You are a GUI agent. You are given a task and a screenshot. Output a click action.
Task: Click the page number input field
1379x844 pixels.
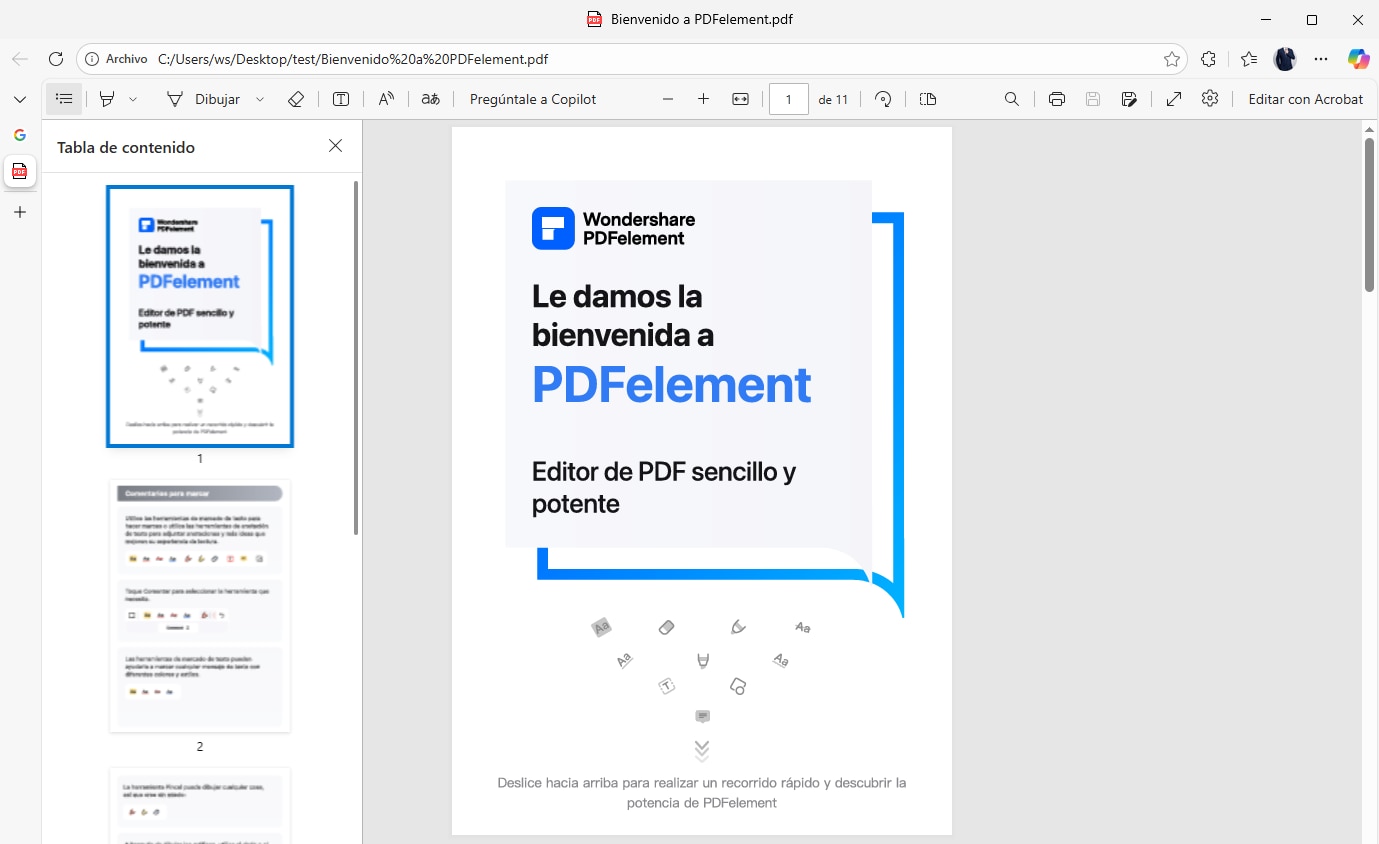tap(788, 99)
